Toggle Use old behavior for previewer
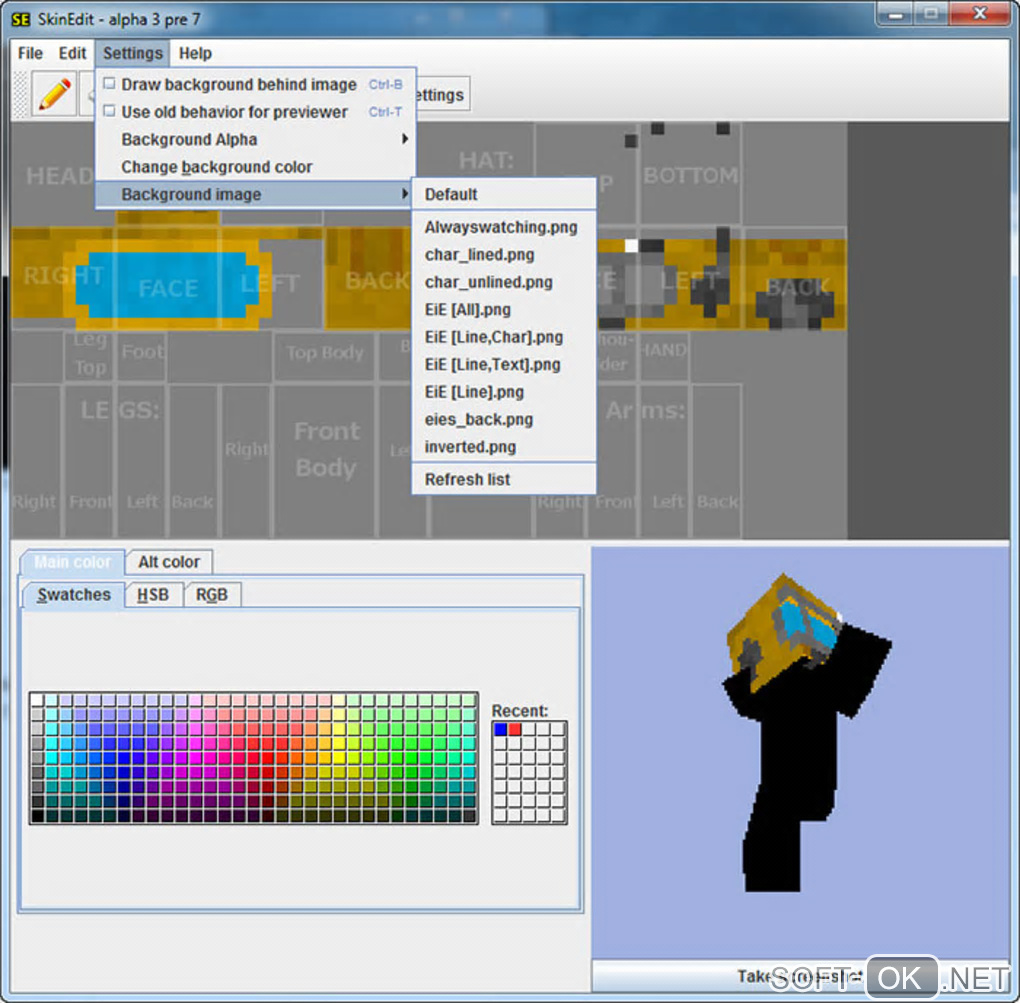This screenshot has height=1003, width=1020. point(254,112)
